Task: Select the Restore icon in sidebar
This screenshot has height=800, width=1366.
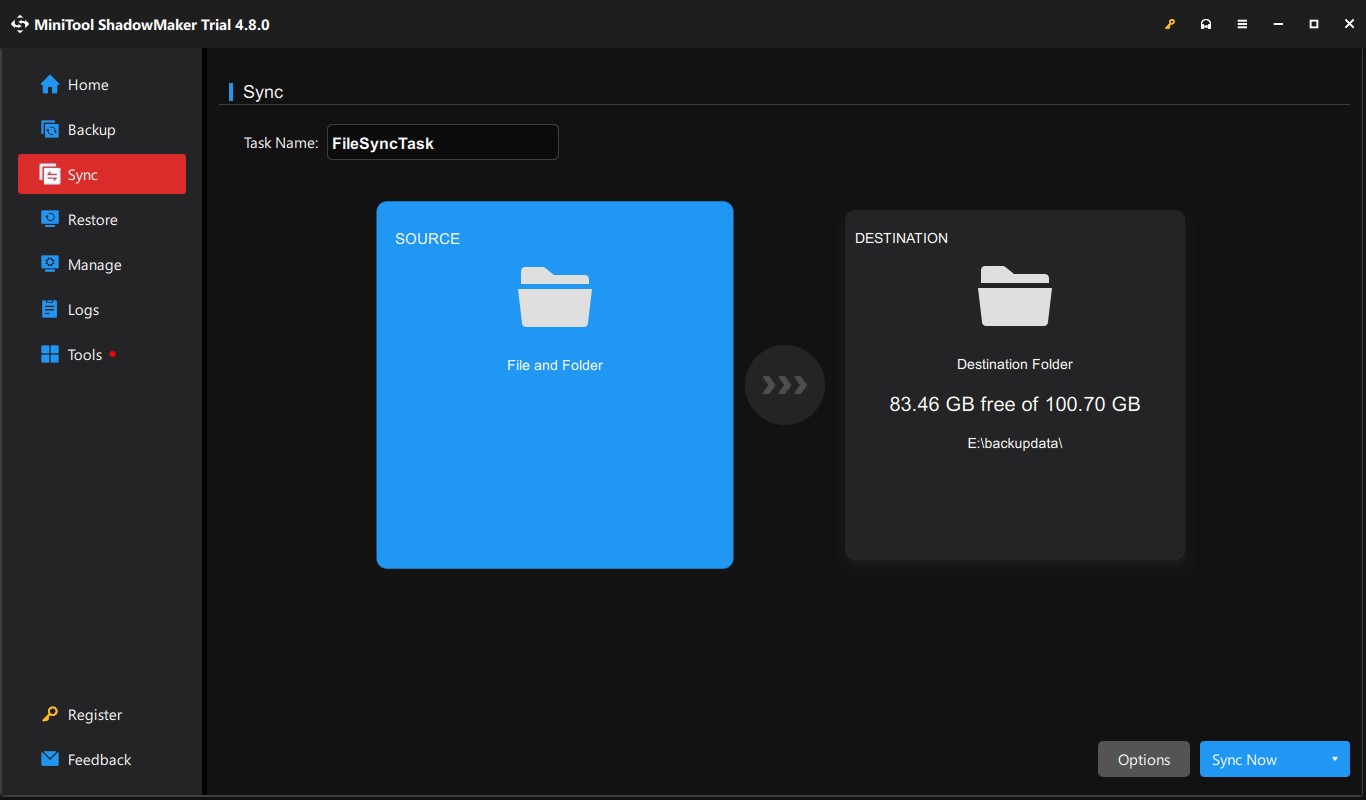Action: [x=50, y=219]
